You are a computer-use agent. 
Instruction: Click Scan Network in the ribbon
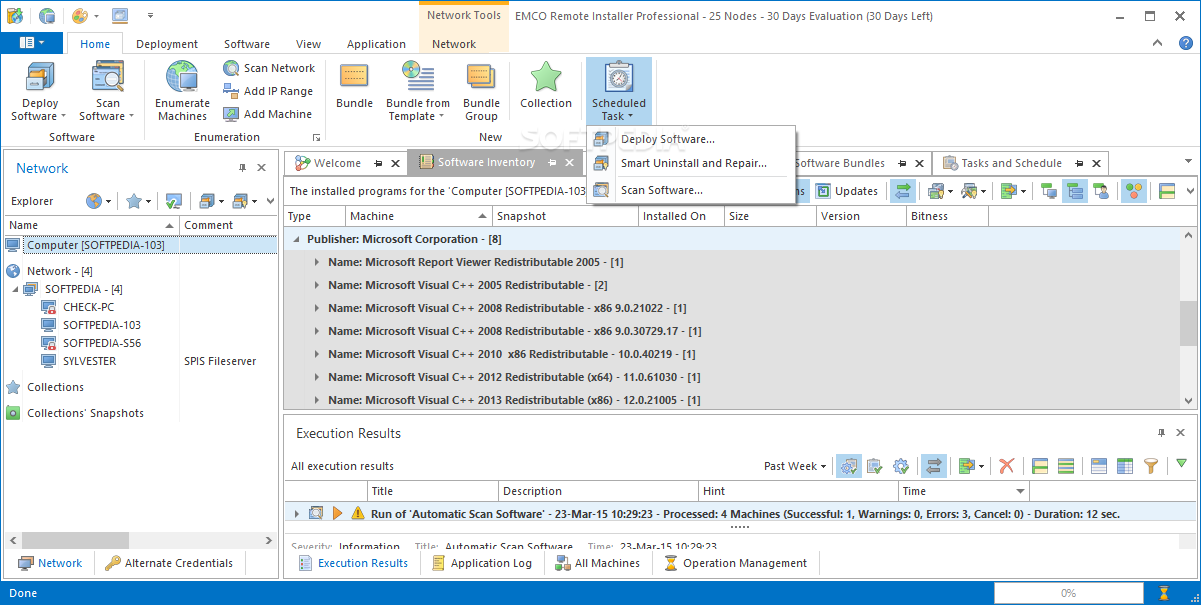(269, 68)
